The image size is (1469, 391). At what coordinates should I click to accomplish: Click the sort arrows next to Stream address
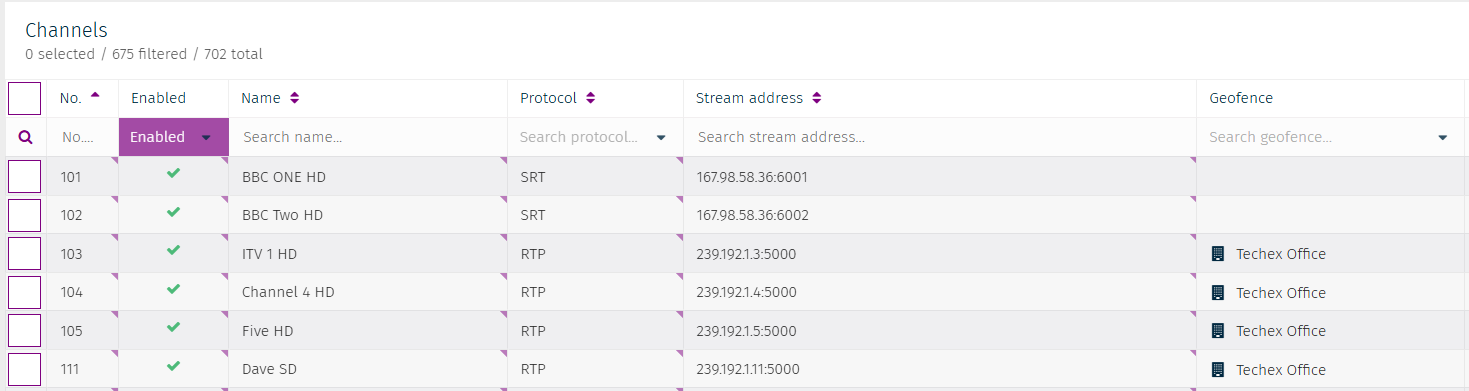(816, 98)
